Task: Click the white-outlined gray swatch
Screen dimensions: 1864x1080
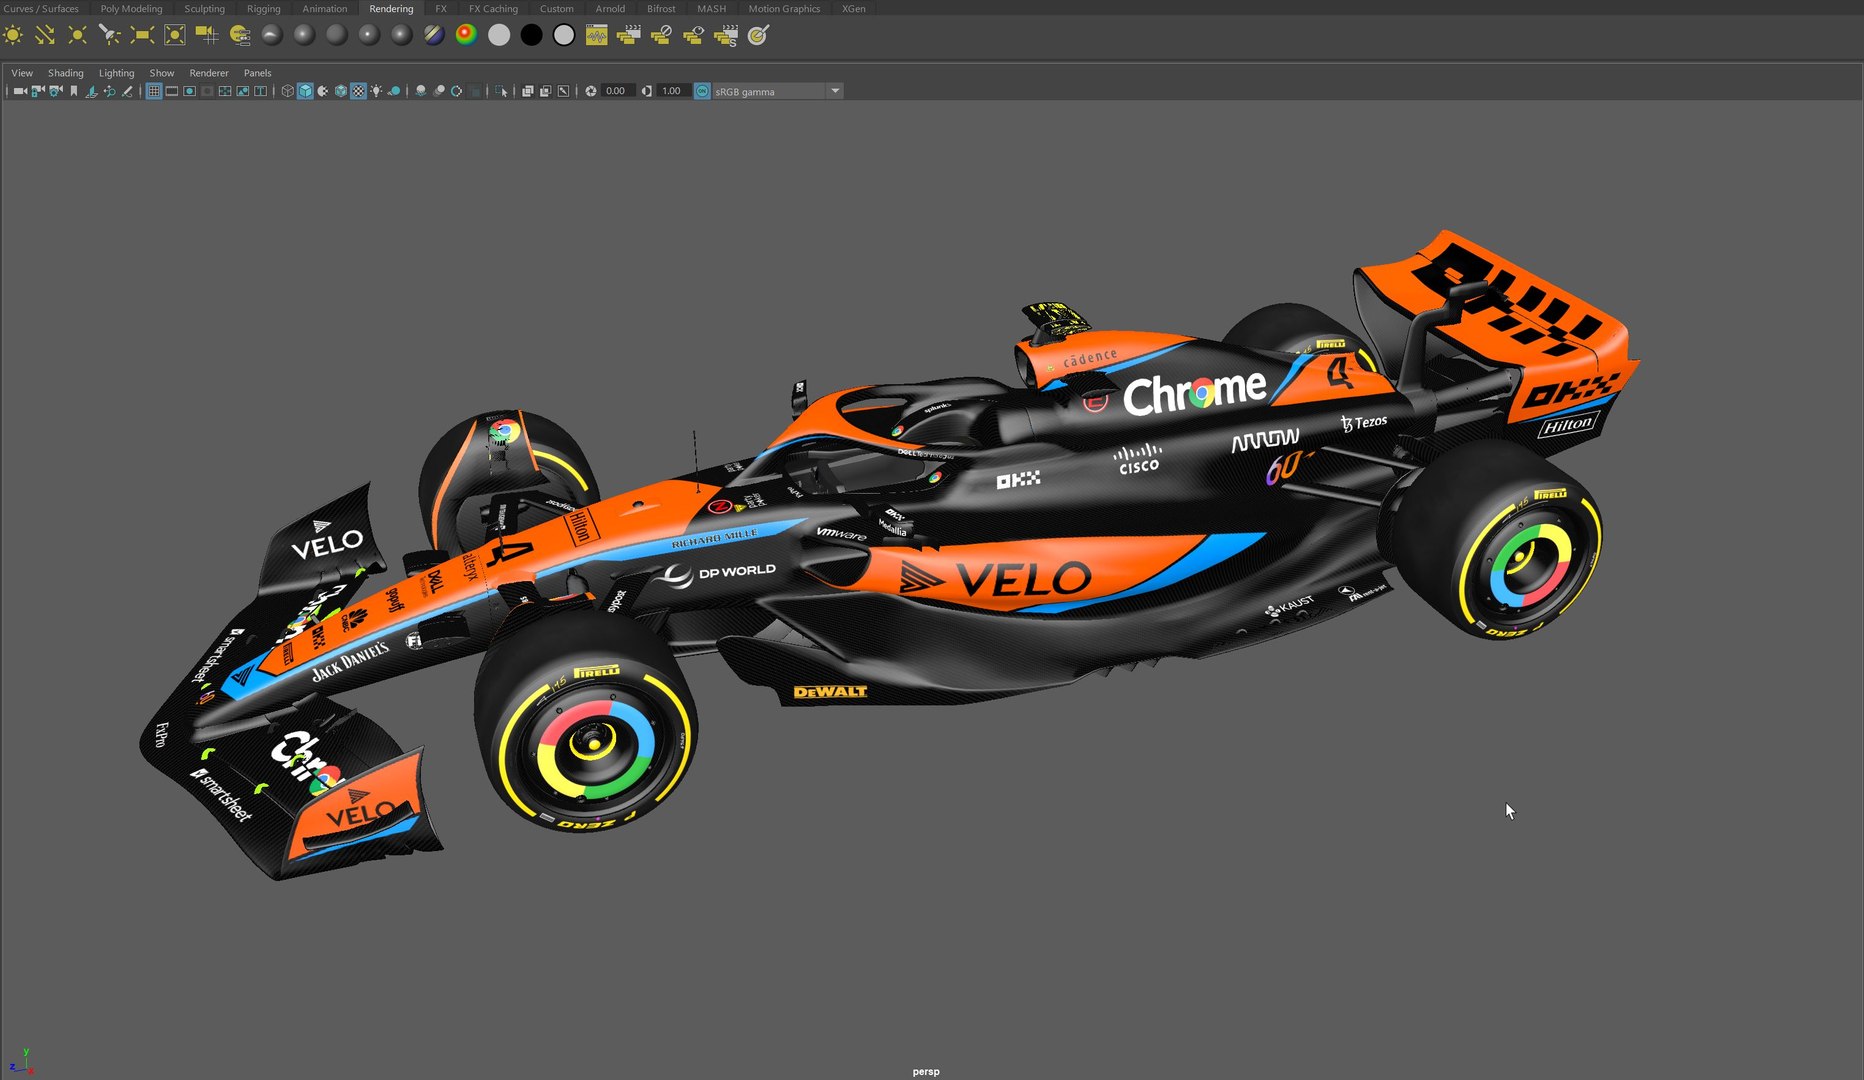Action: click(x=564, y=35)
